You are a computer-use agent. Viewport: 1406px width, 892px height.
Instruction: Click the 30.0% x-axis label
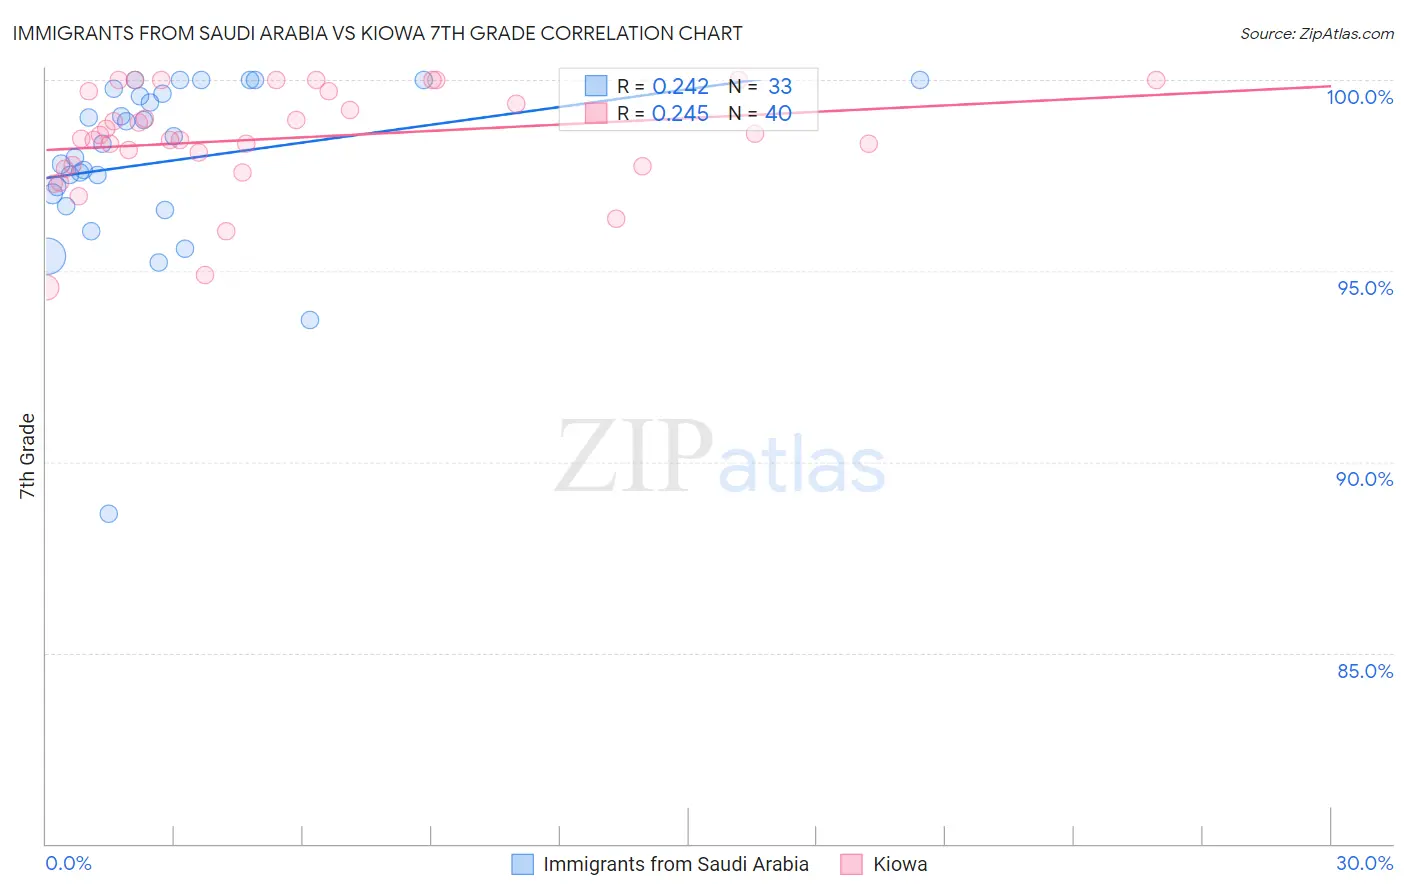pos(1365,863)
